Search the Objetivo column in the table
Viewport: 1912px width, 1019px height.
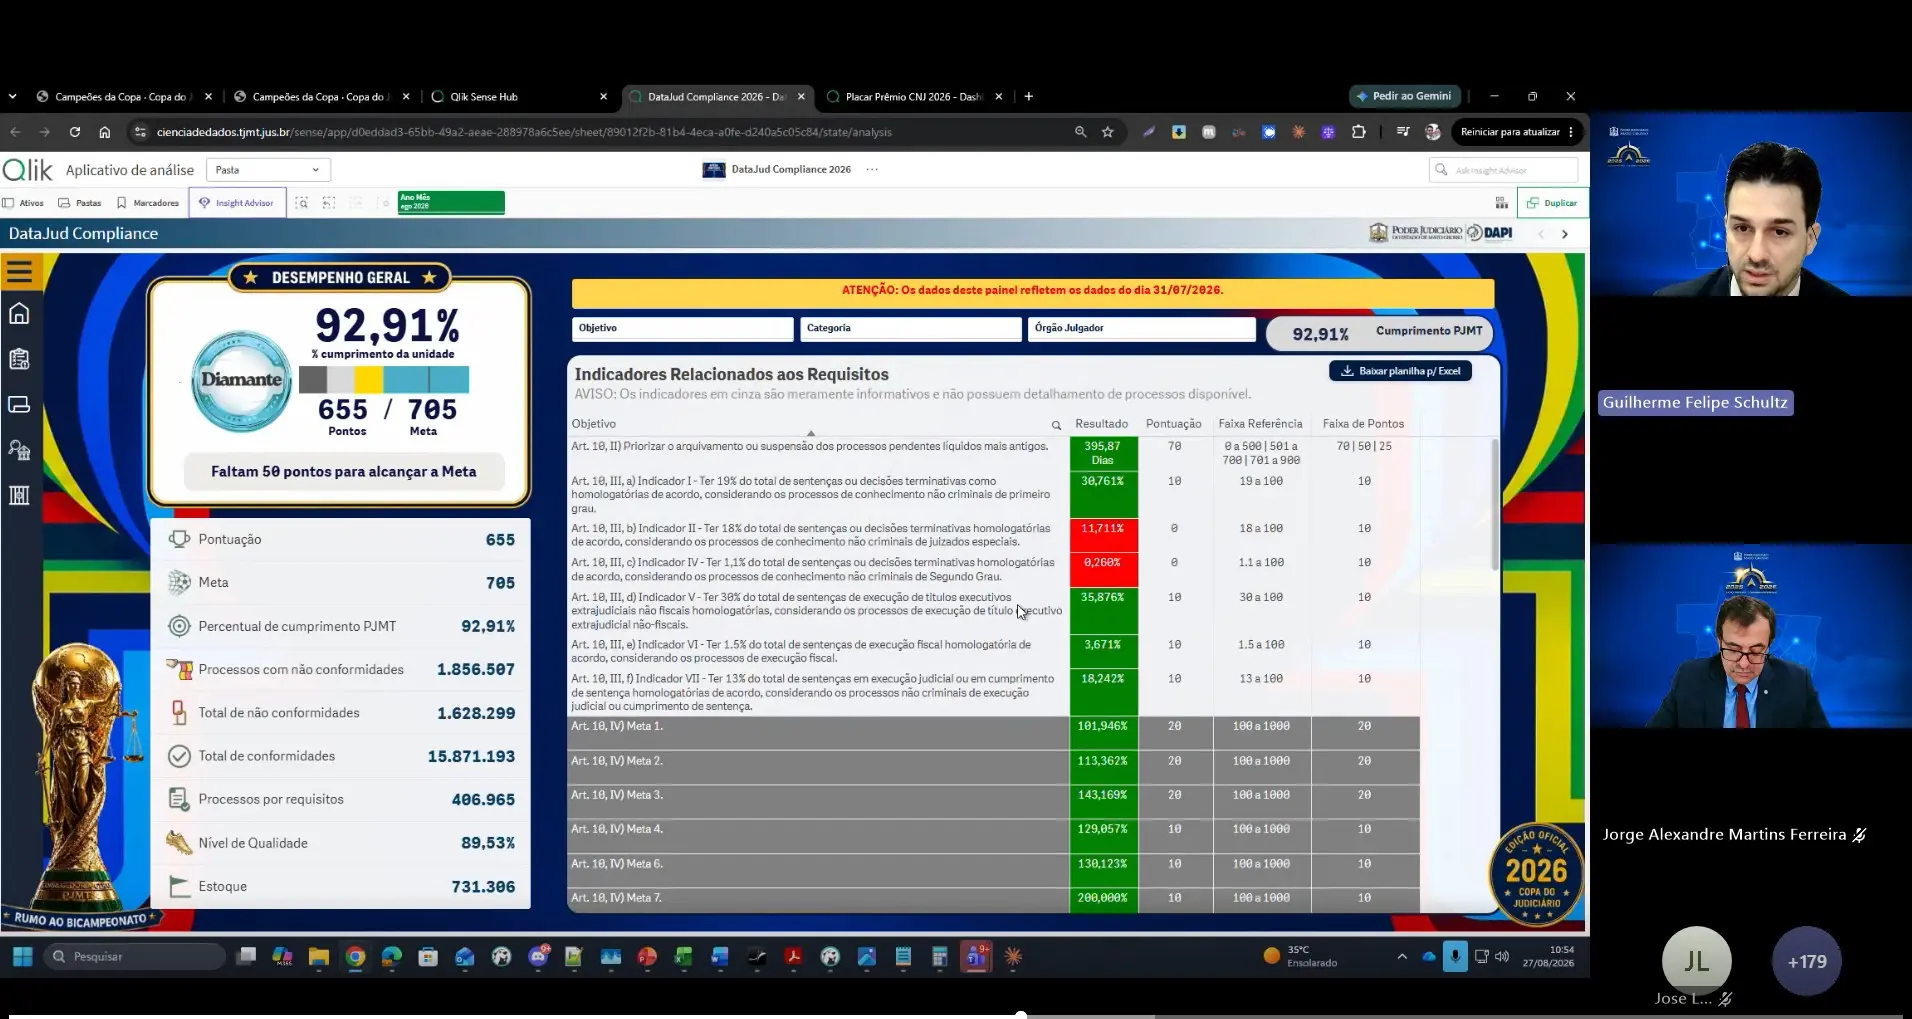(x=1056, y=425)
